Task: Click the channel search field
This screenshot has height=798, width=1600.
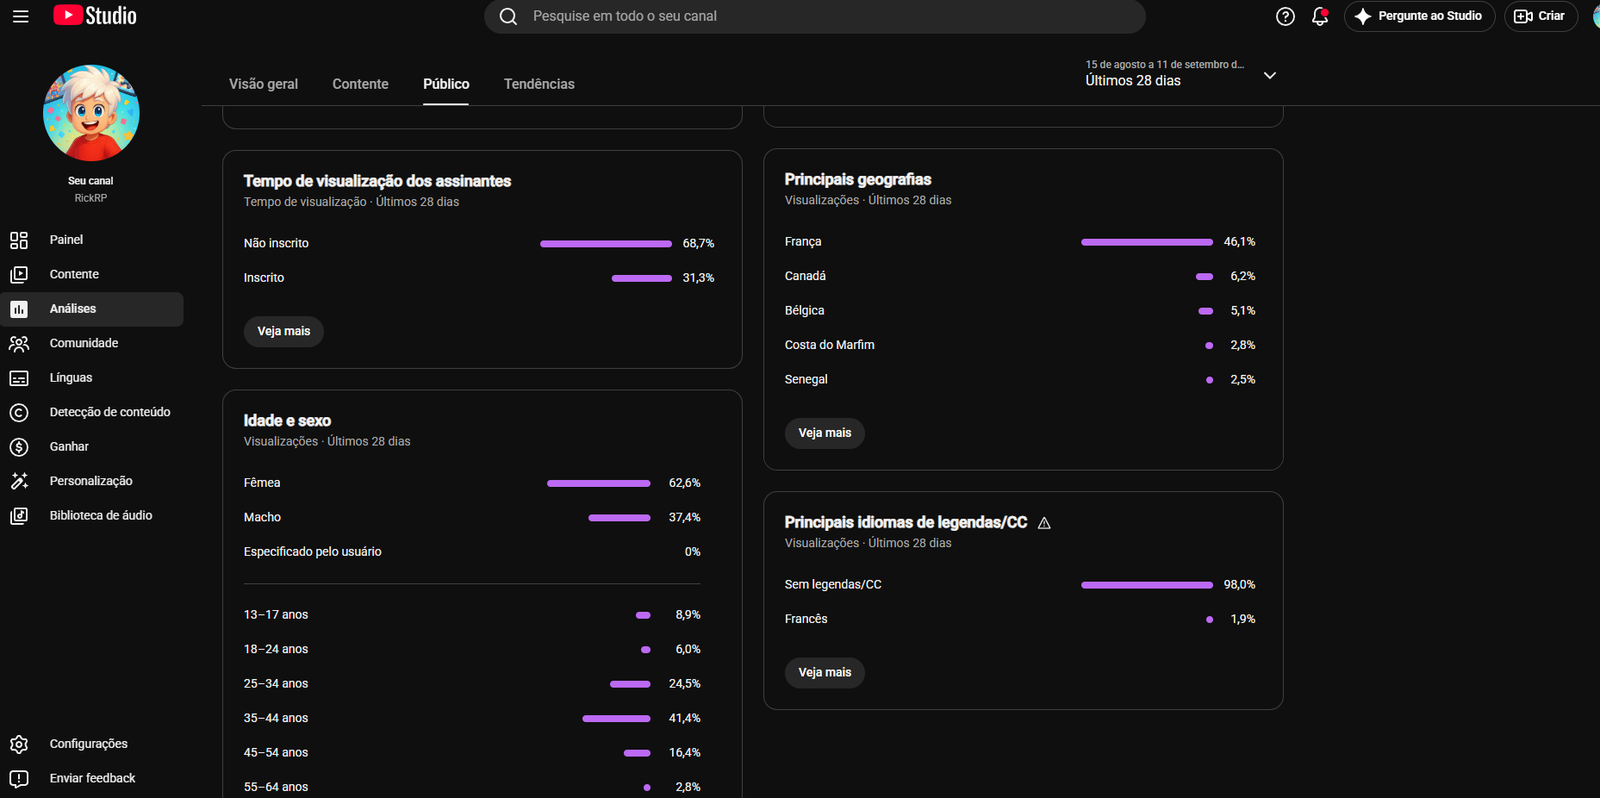Action: 815,16
